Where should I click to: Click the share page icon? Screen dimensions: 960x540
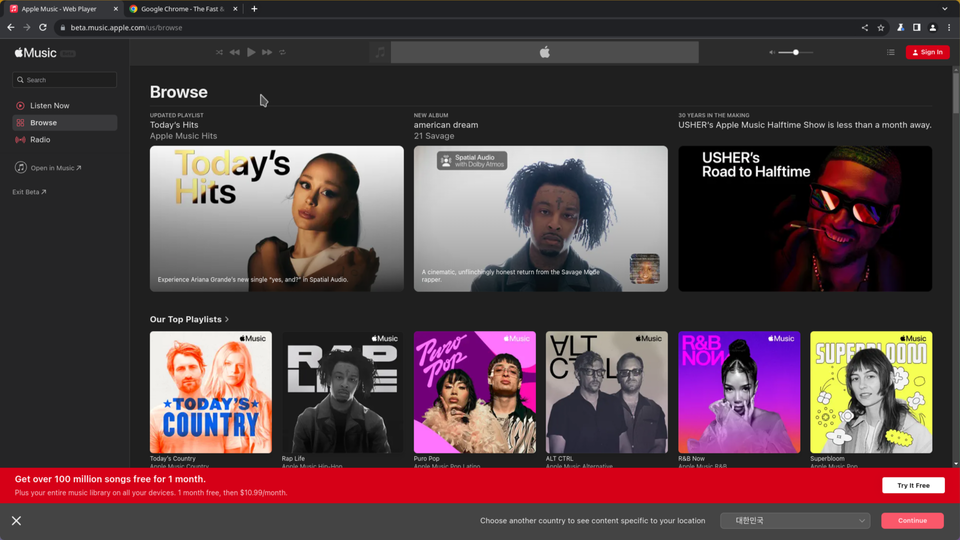pyautogui.click(x=864, y=28)
